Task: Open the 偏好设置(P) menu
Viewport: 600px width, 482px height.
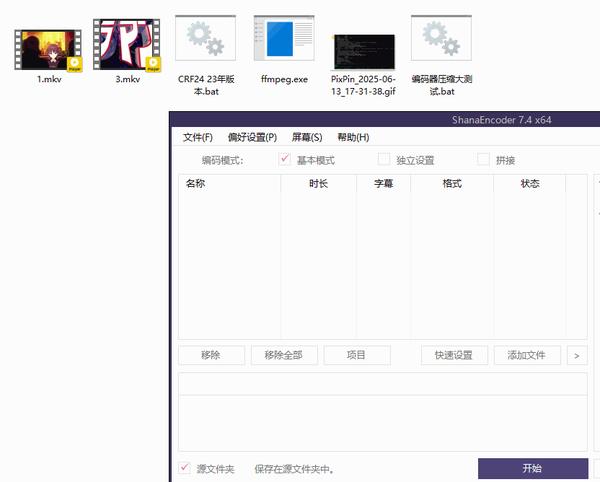Action: point(252,137)
